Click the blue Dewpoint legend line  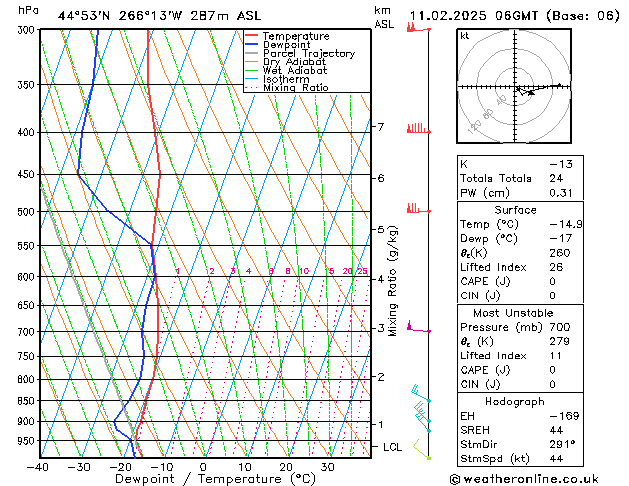click(x=251, y=45)
